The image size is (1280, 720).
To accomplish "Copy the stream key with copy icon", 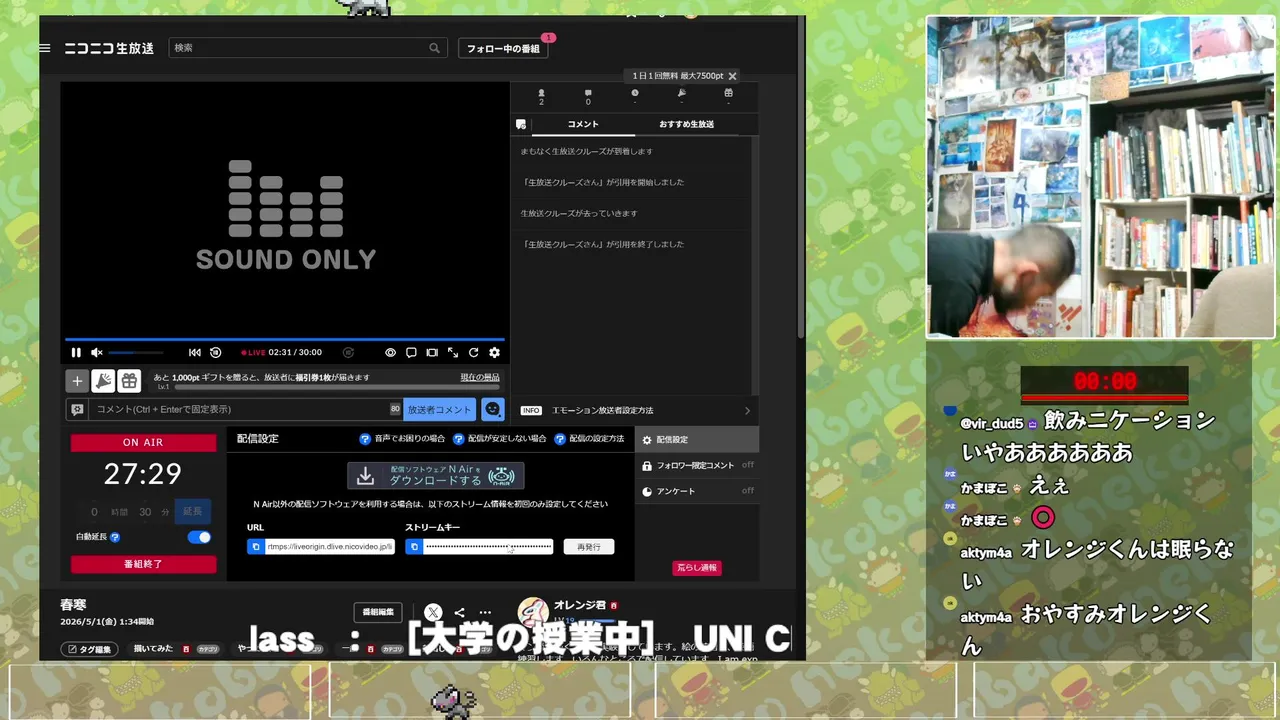I will [x=414, y=547].
